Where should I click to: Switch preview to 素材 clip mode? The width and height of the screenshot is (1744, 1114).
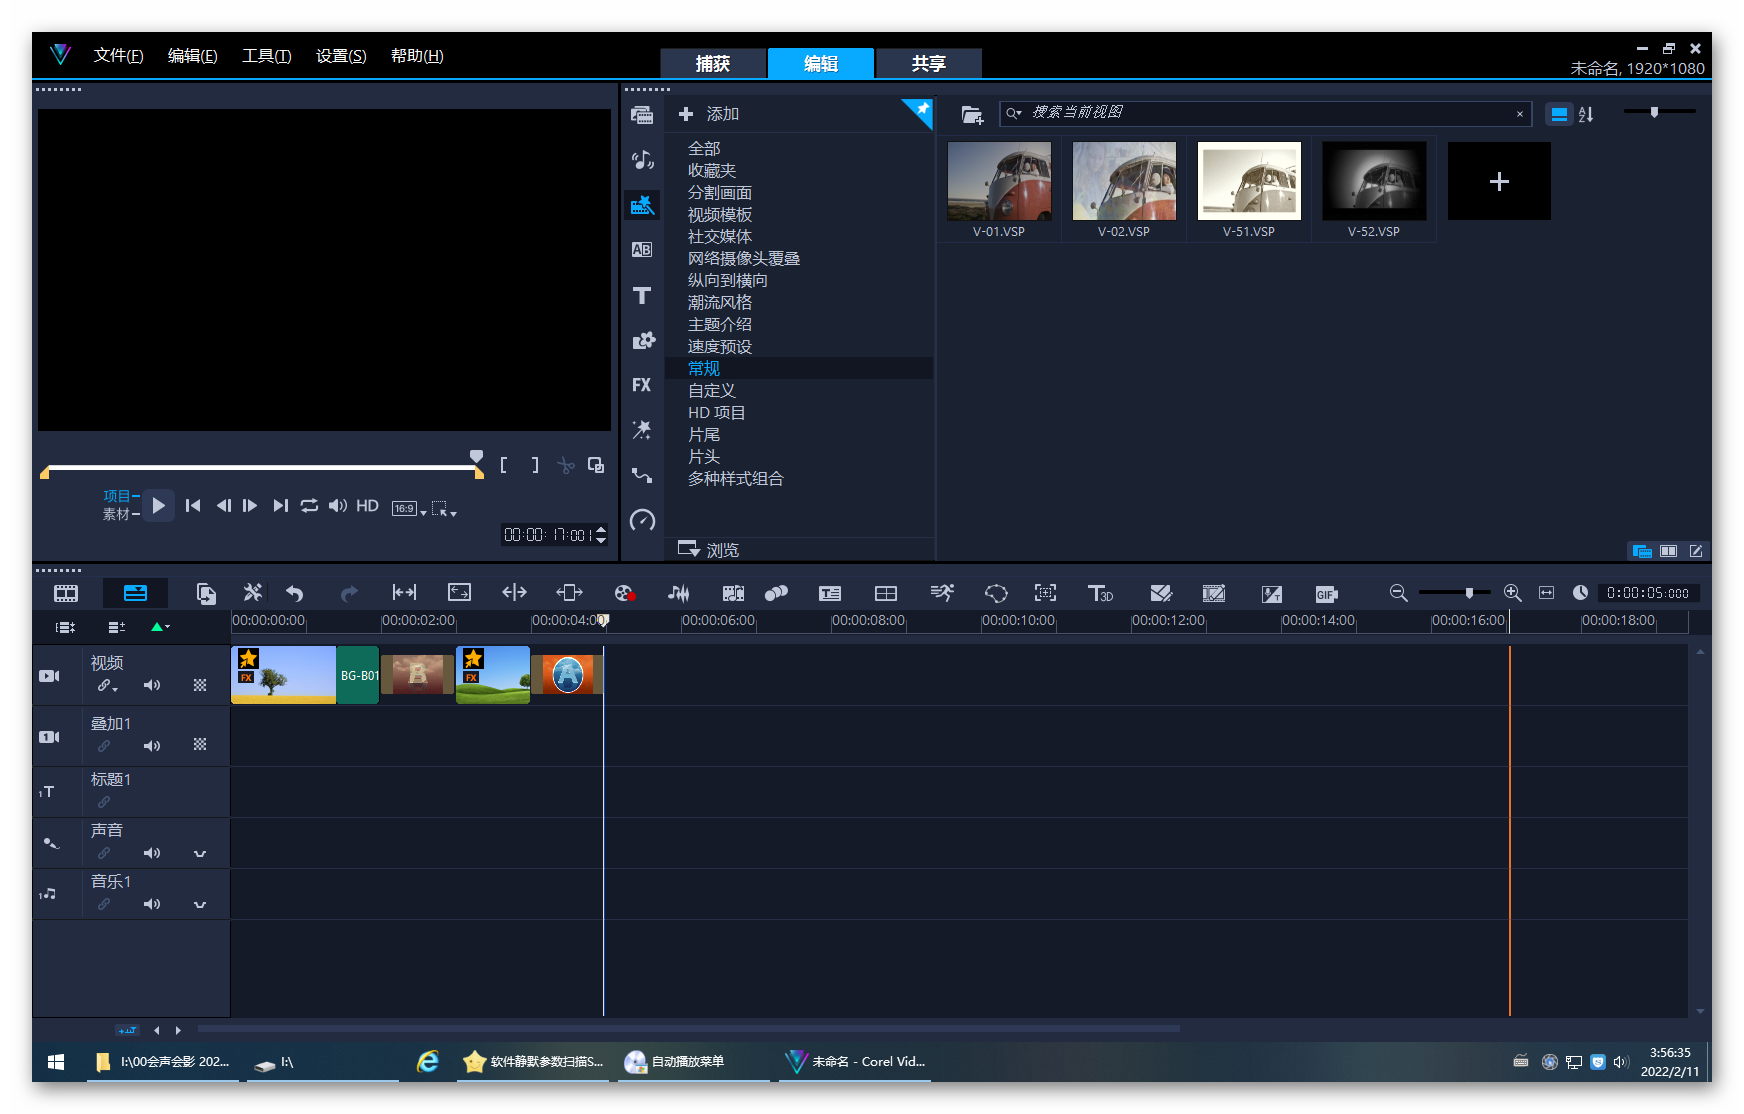pos(116,514)
